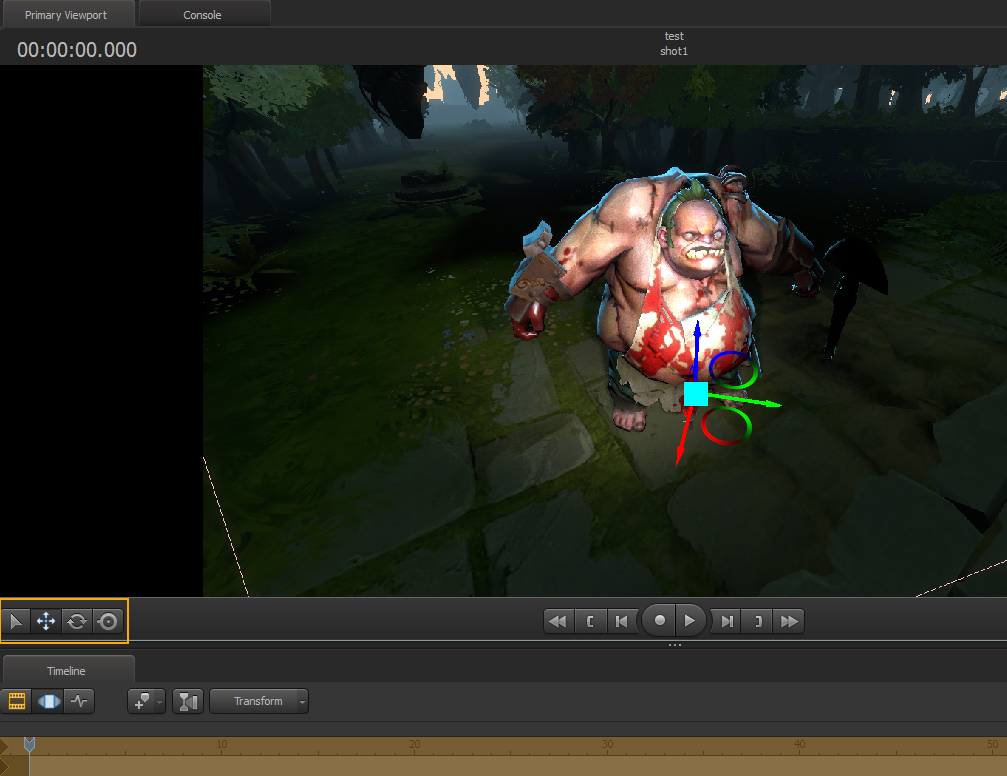
Task: Fast forward with the double-right arrows
Action: coord(789,621)
